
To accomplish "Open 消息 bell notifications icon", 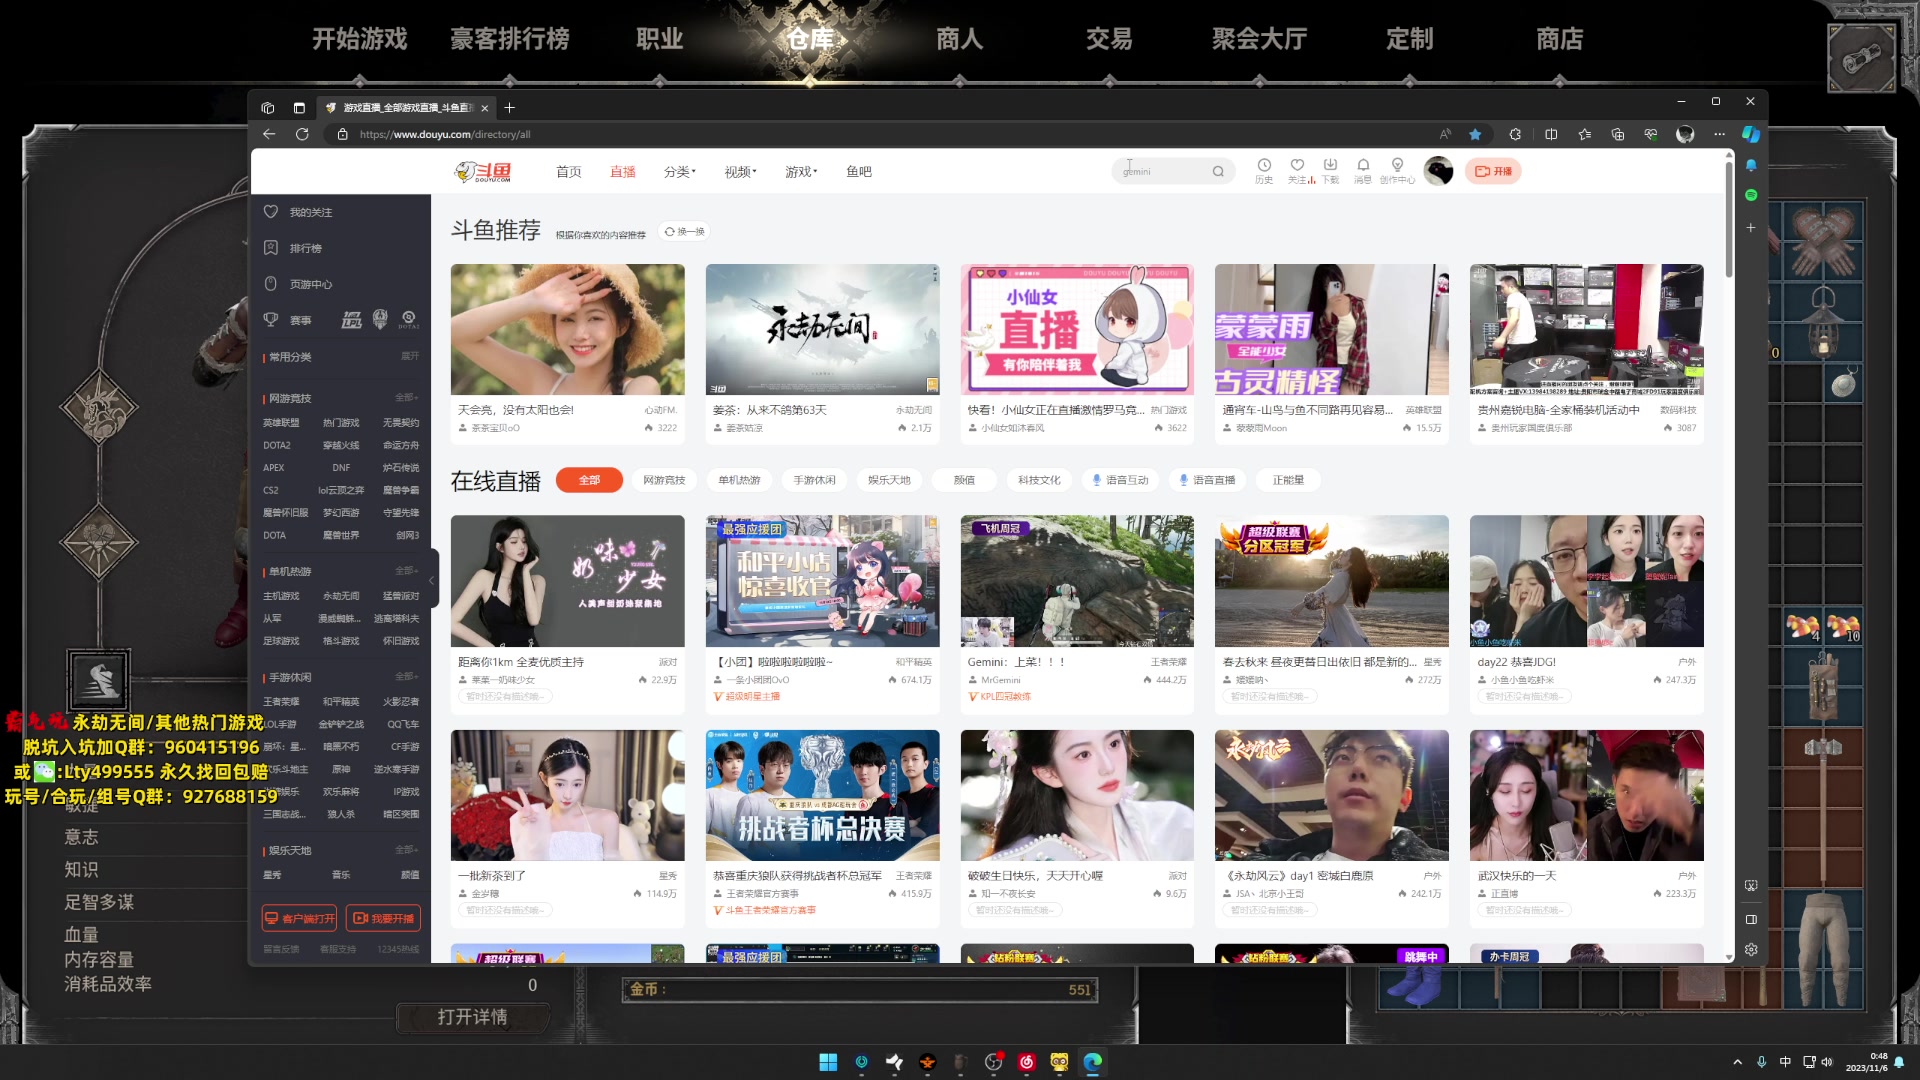I will pos(1363,166).
